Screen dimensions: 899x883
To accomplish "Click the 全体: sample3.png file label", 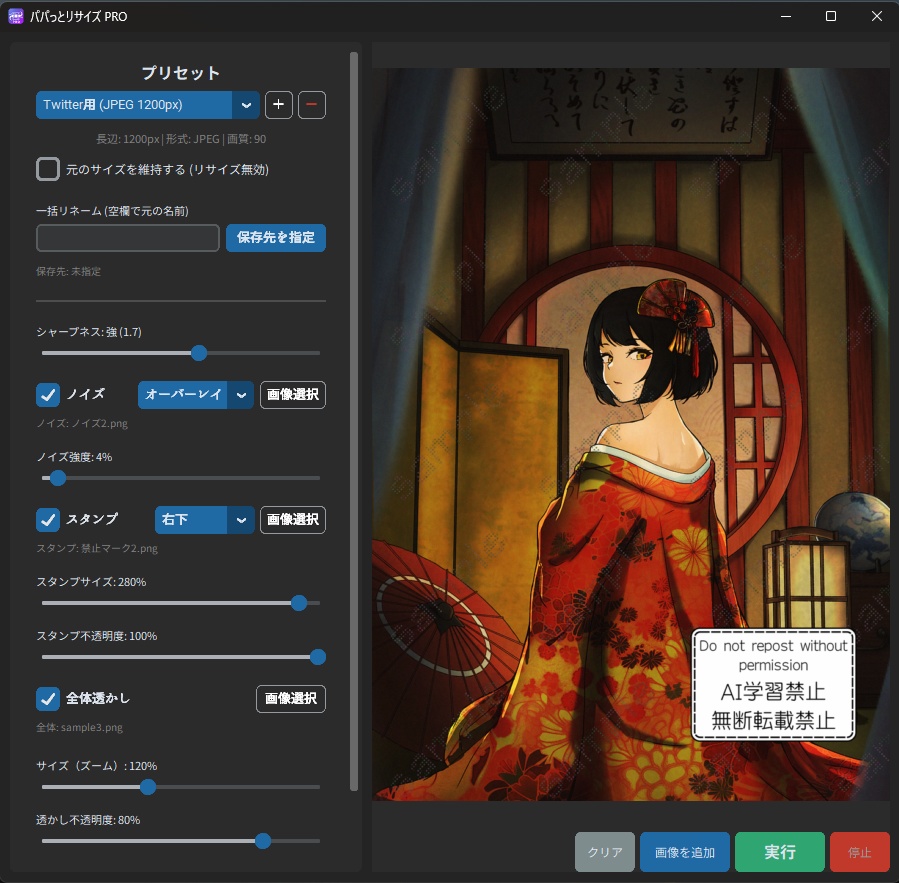I will click(x=80, y=728).
